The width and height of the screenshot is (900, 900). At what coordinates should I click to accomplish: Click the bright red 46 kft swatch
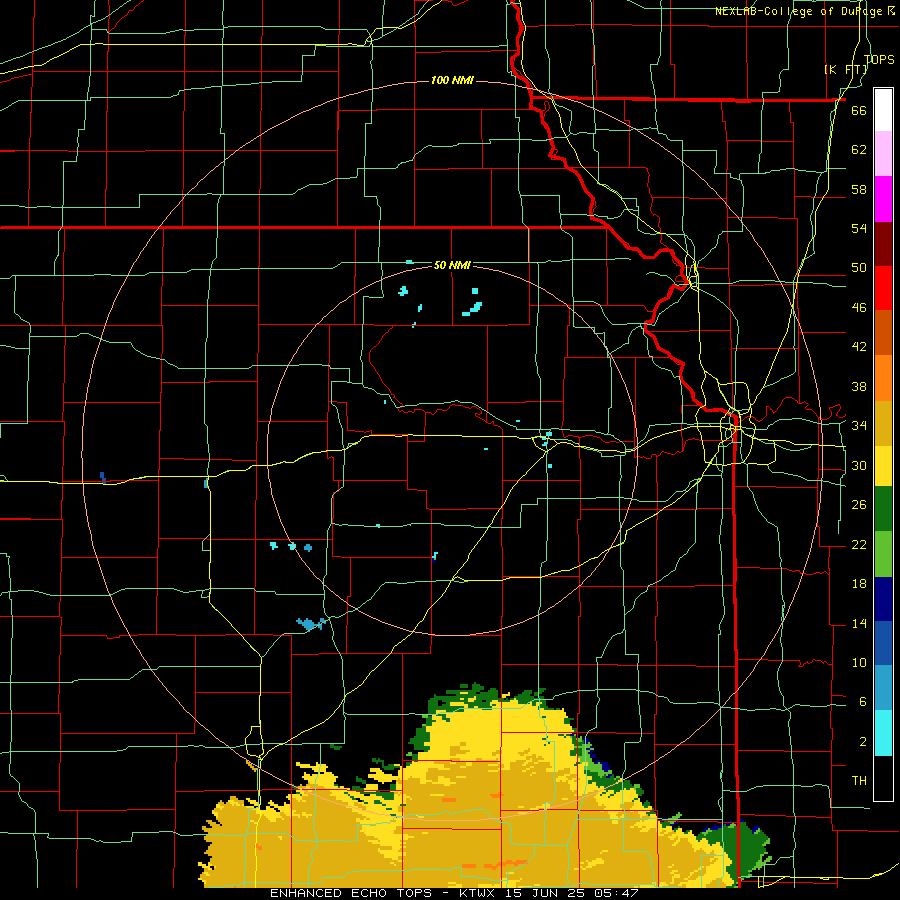click(x=883, y=288)
